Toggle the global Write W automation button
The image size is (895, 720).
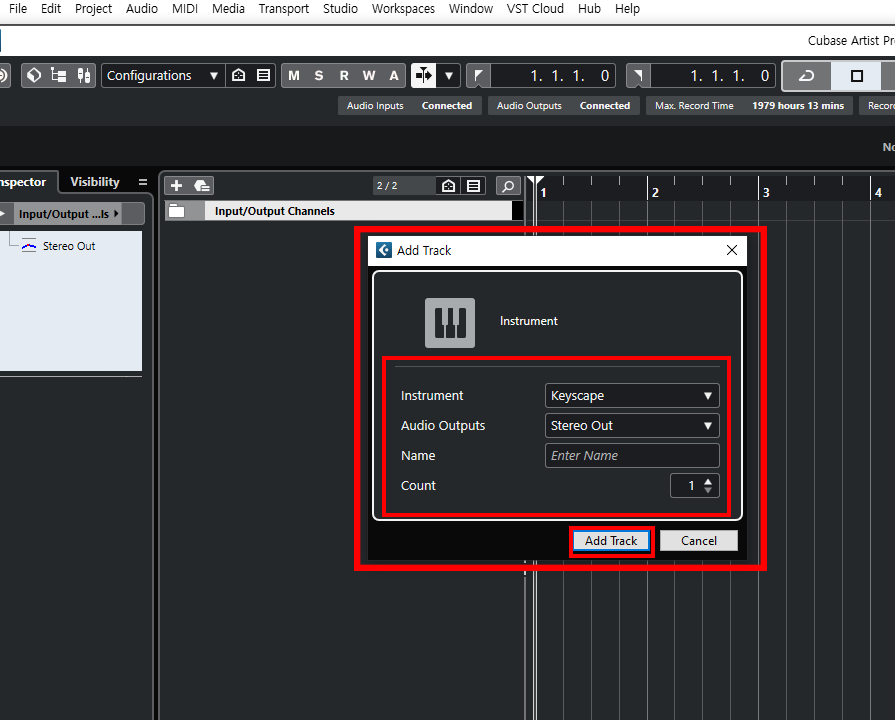(x=369, y=75)
